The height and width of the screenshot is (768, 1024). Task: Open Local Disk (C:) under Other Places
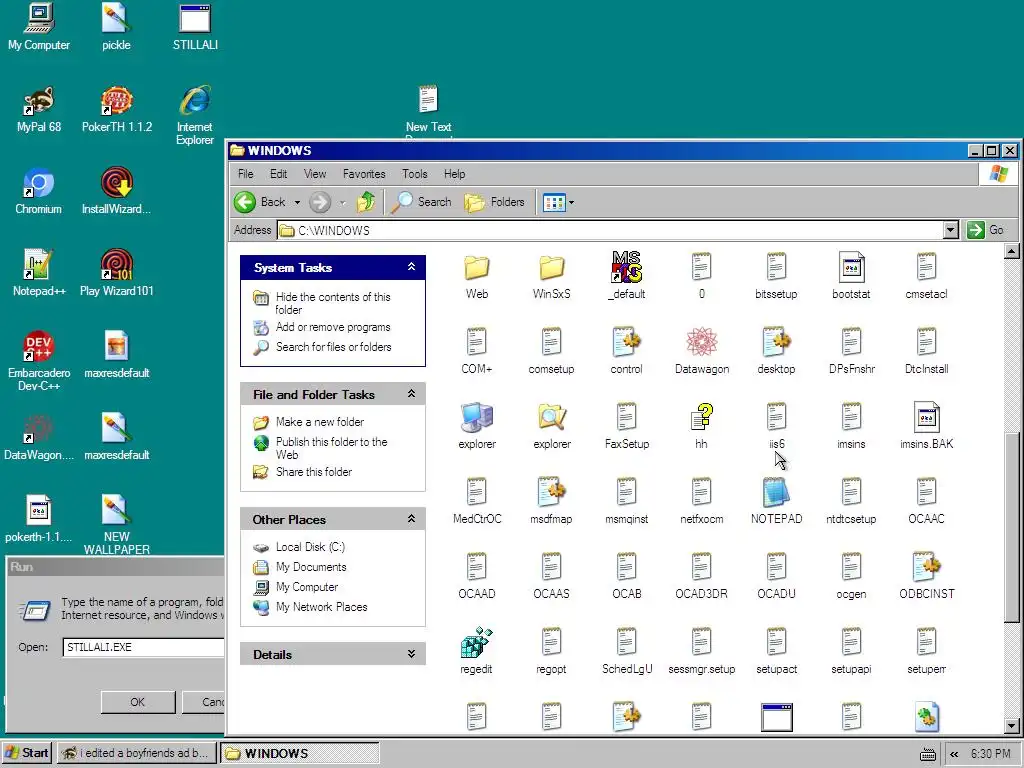tap(310, 547)
